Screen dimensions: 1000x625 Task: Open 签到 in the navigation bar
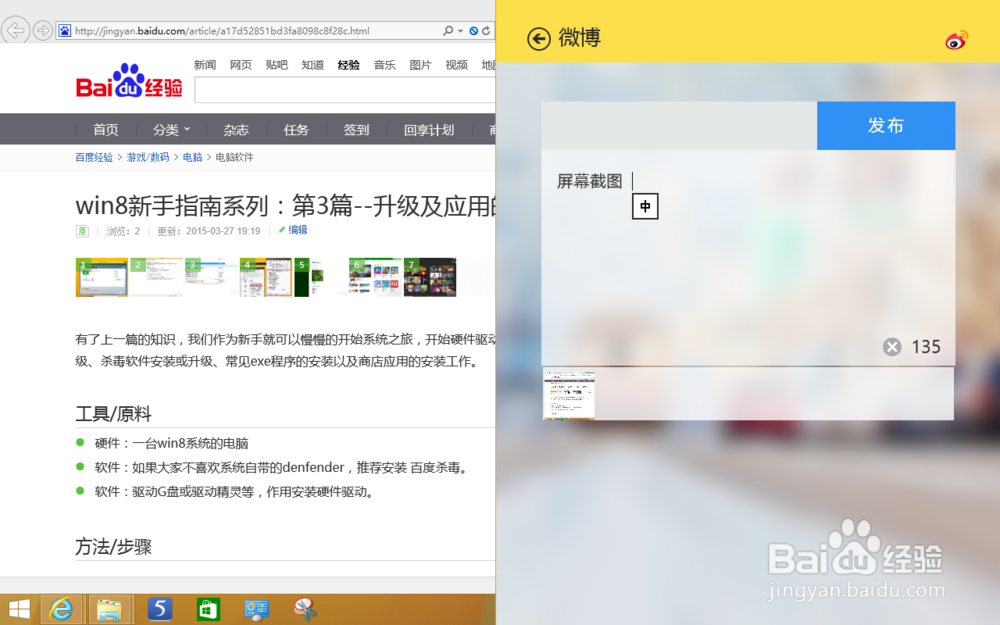pyautogui.click(x=357, y=130)
